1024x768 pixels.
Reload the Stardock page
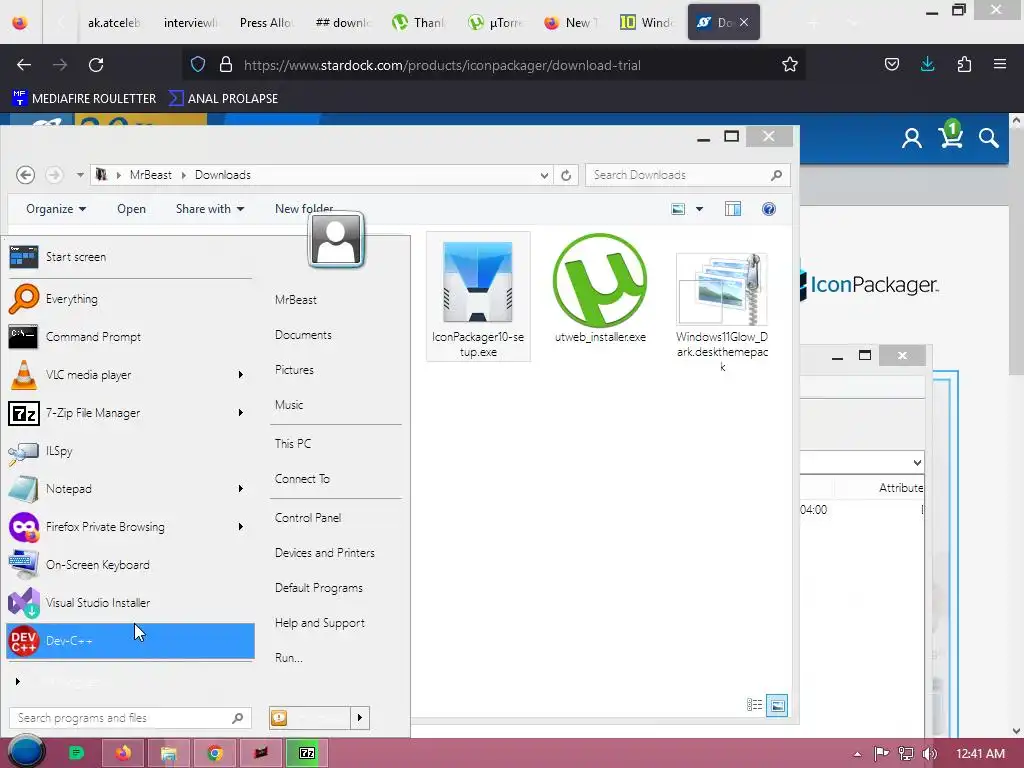(96, 65)
